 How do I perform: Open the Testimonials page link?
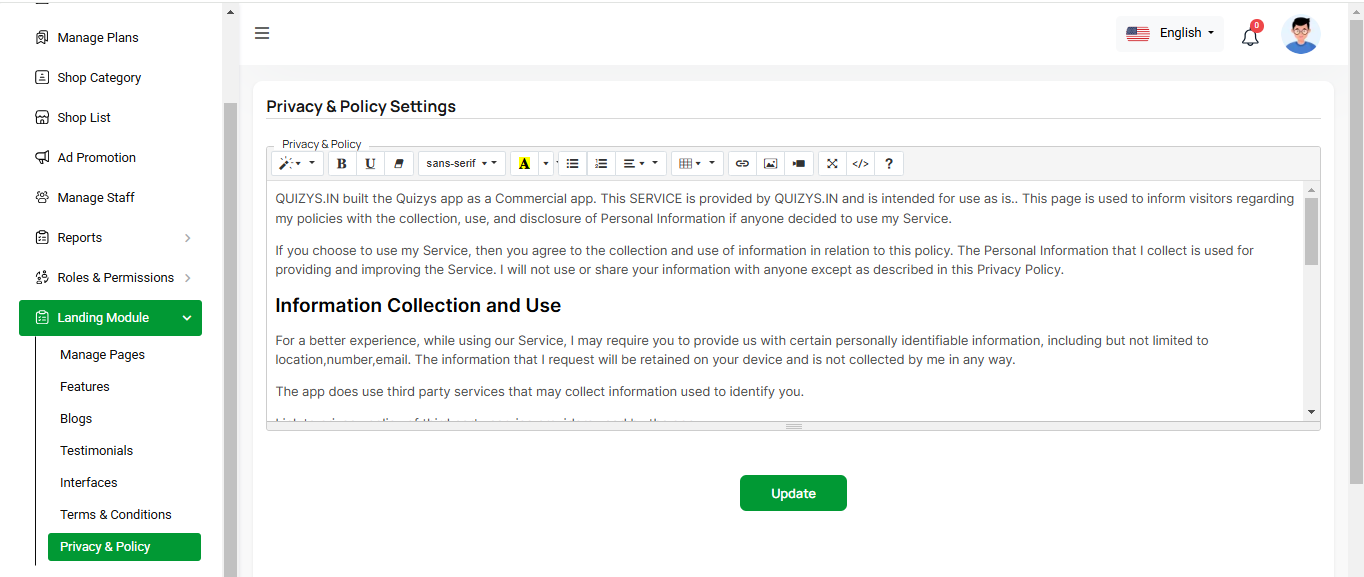pos(96,451)
